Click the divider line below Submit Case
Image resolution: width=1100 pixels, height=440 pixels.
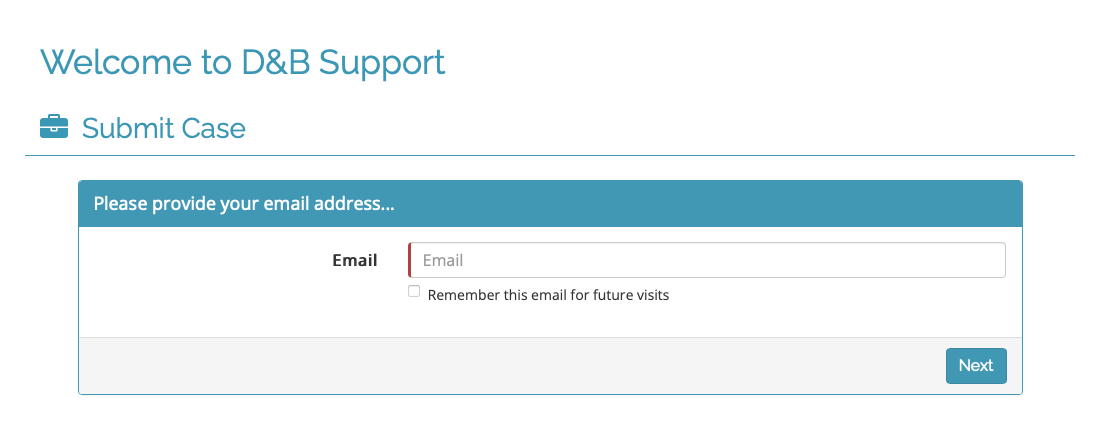(550, 155)
